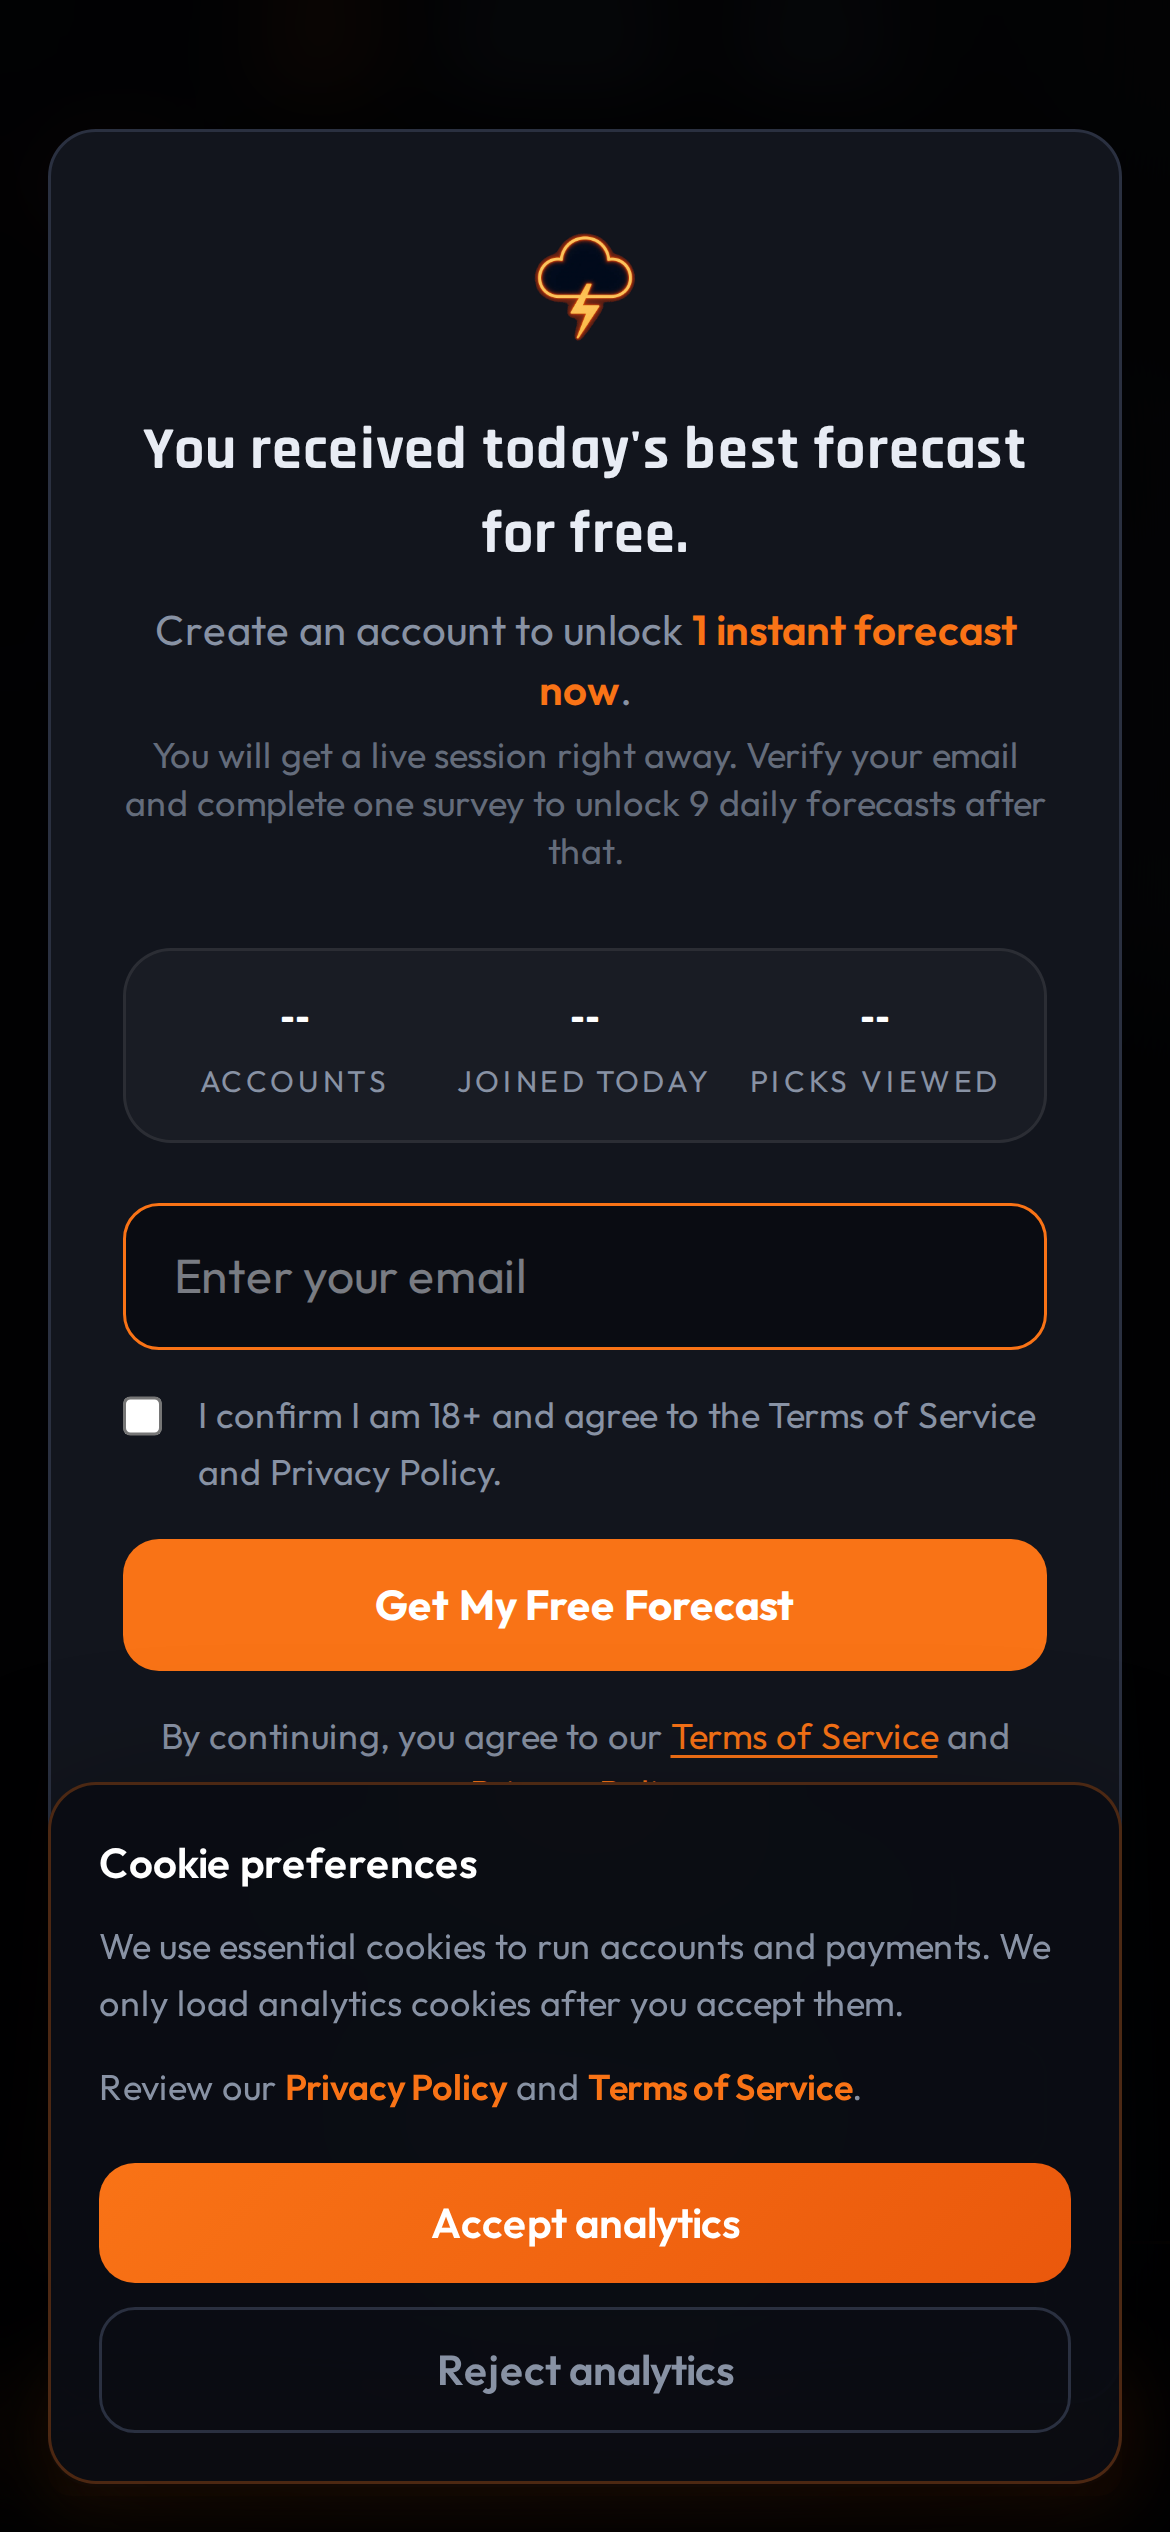1170x2532 pixels.
Task: Reject analytics cookies
Action: click(x=585, y=2371)
